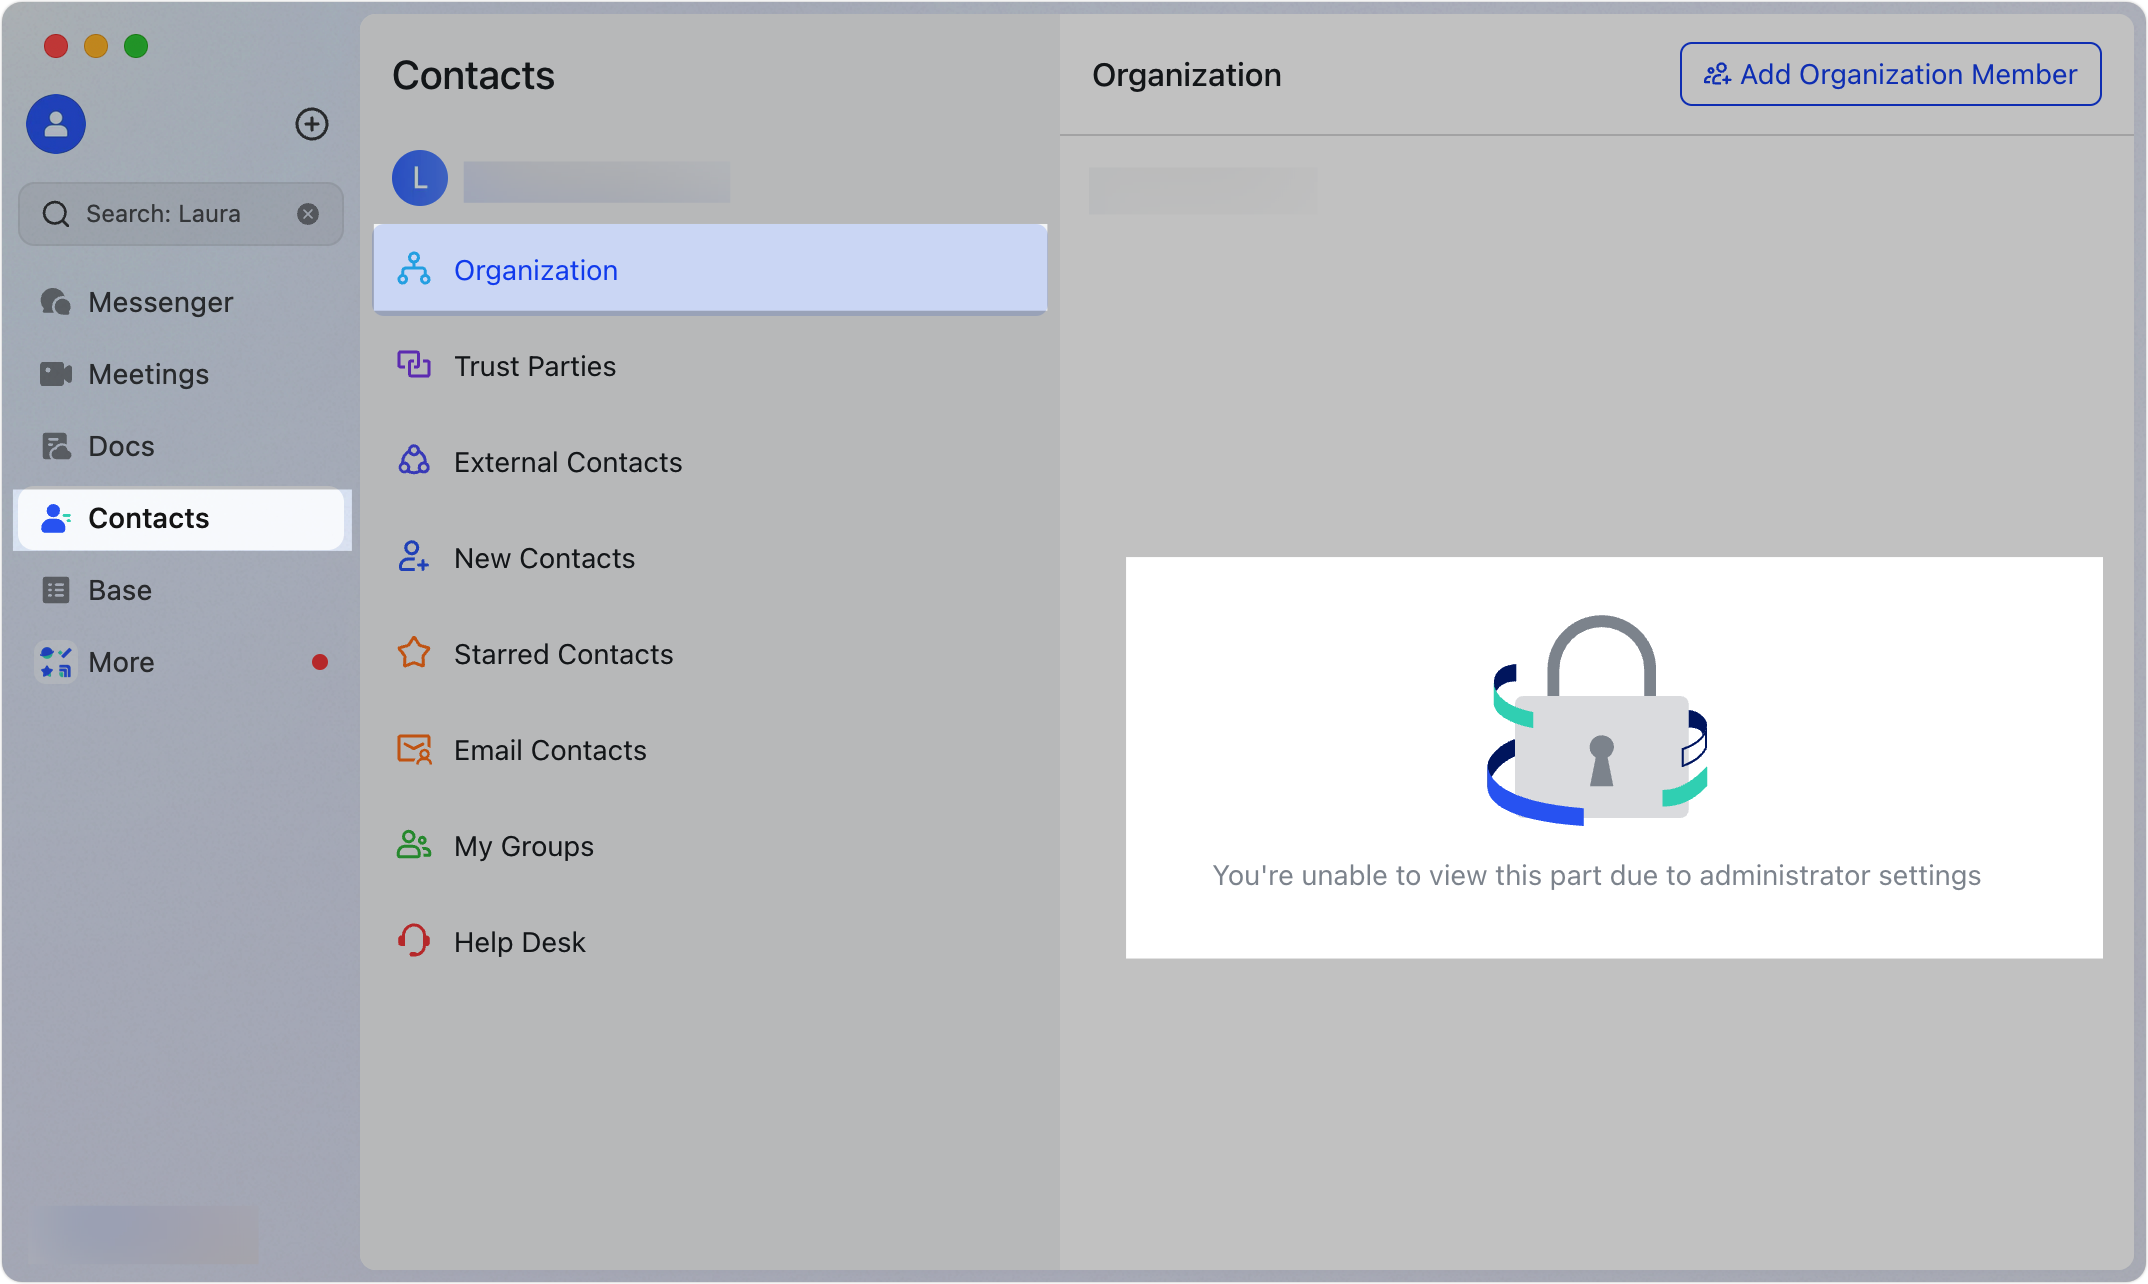This screenshot has height=1284, width=2148.
Task: Open My Groups
Action: pos(523,845)
